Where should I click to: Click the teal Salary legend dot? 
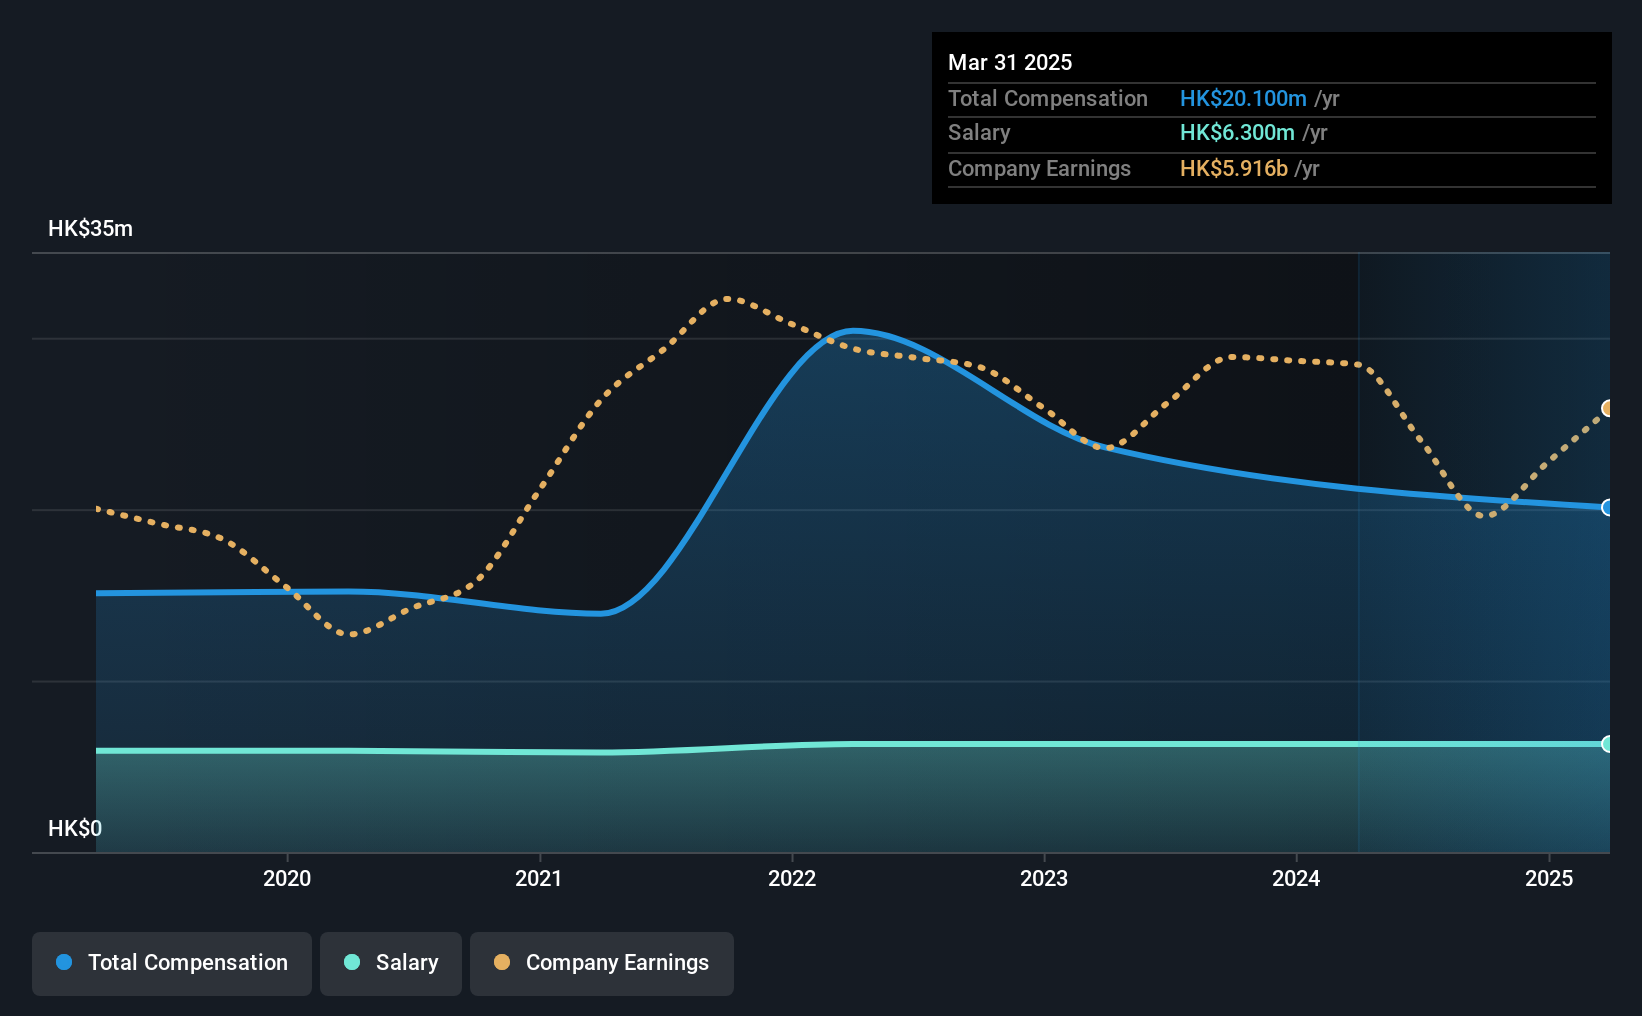(x=352, y=962)
